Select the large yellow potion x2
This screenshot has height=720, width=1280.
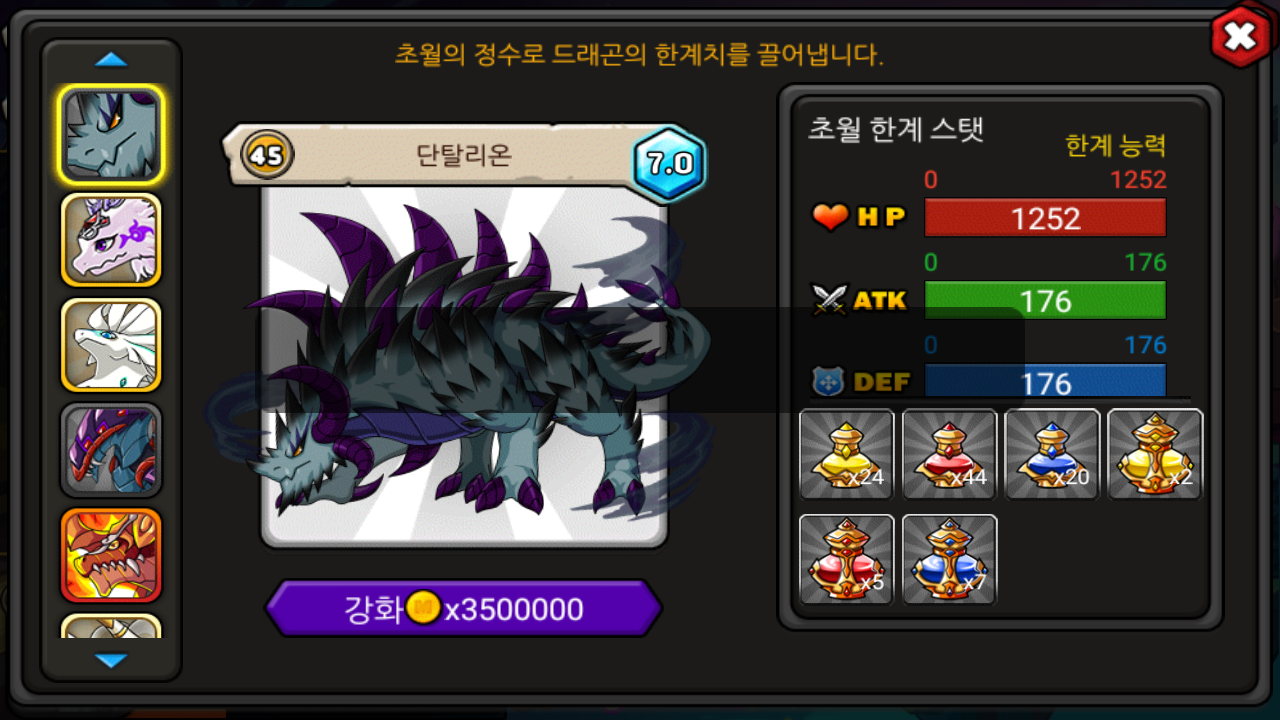[1155, 454]
